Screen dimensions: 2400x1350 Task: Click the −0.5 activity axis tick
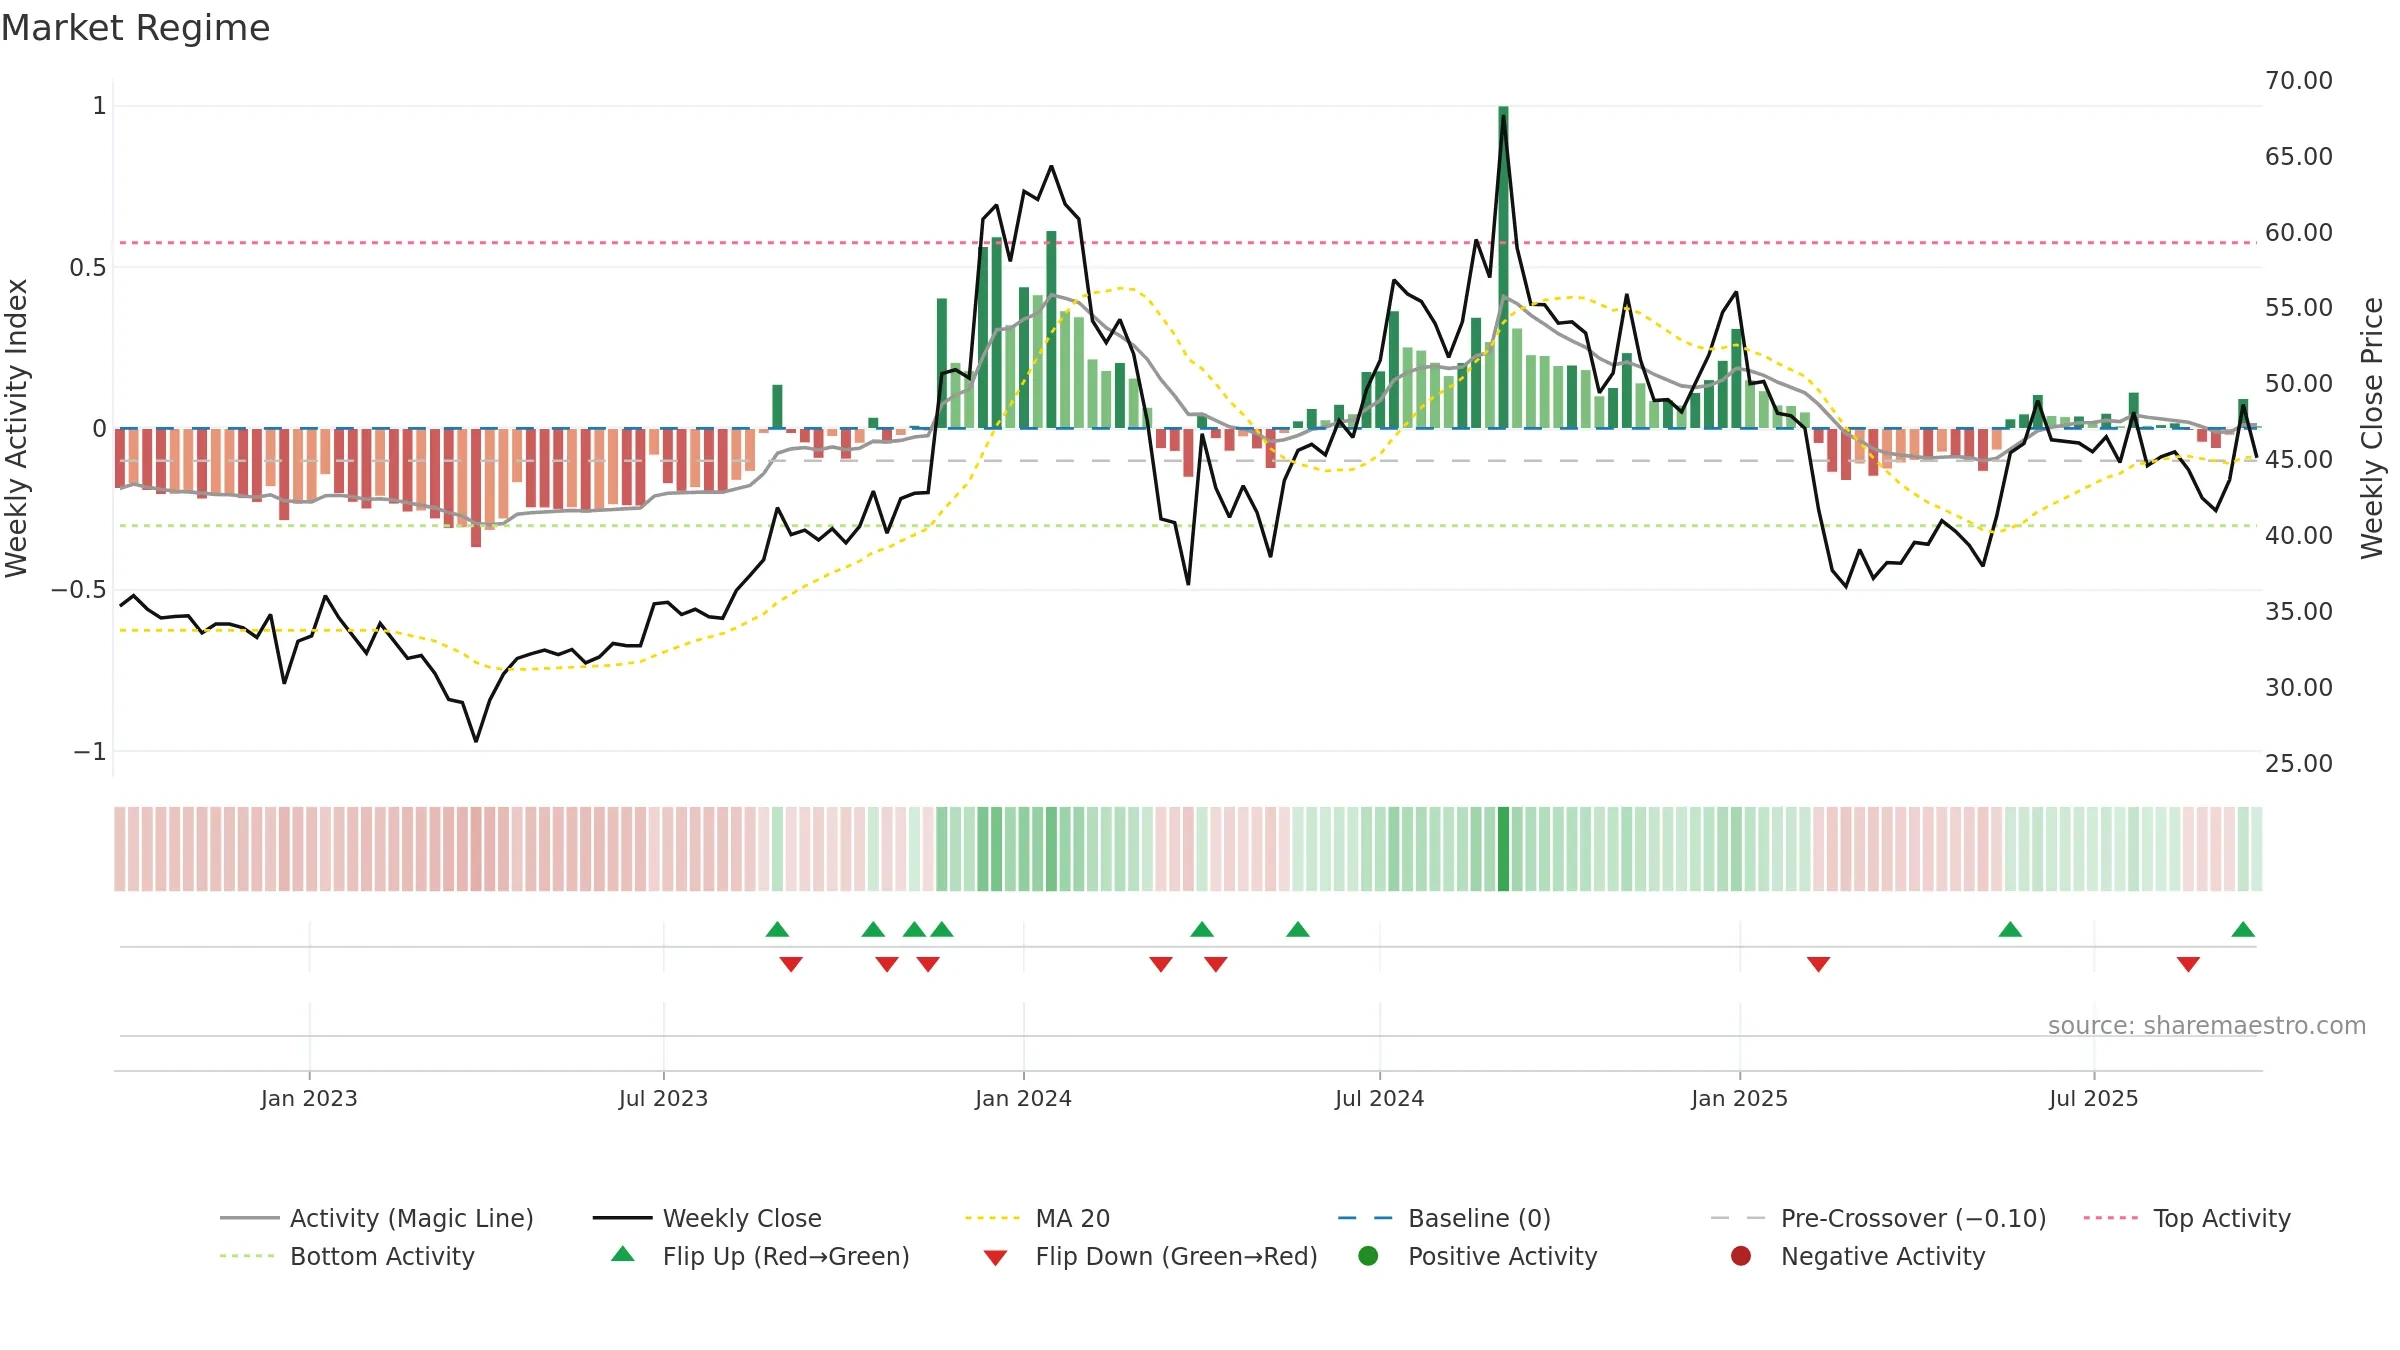79,590
